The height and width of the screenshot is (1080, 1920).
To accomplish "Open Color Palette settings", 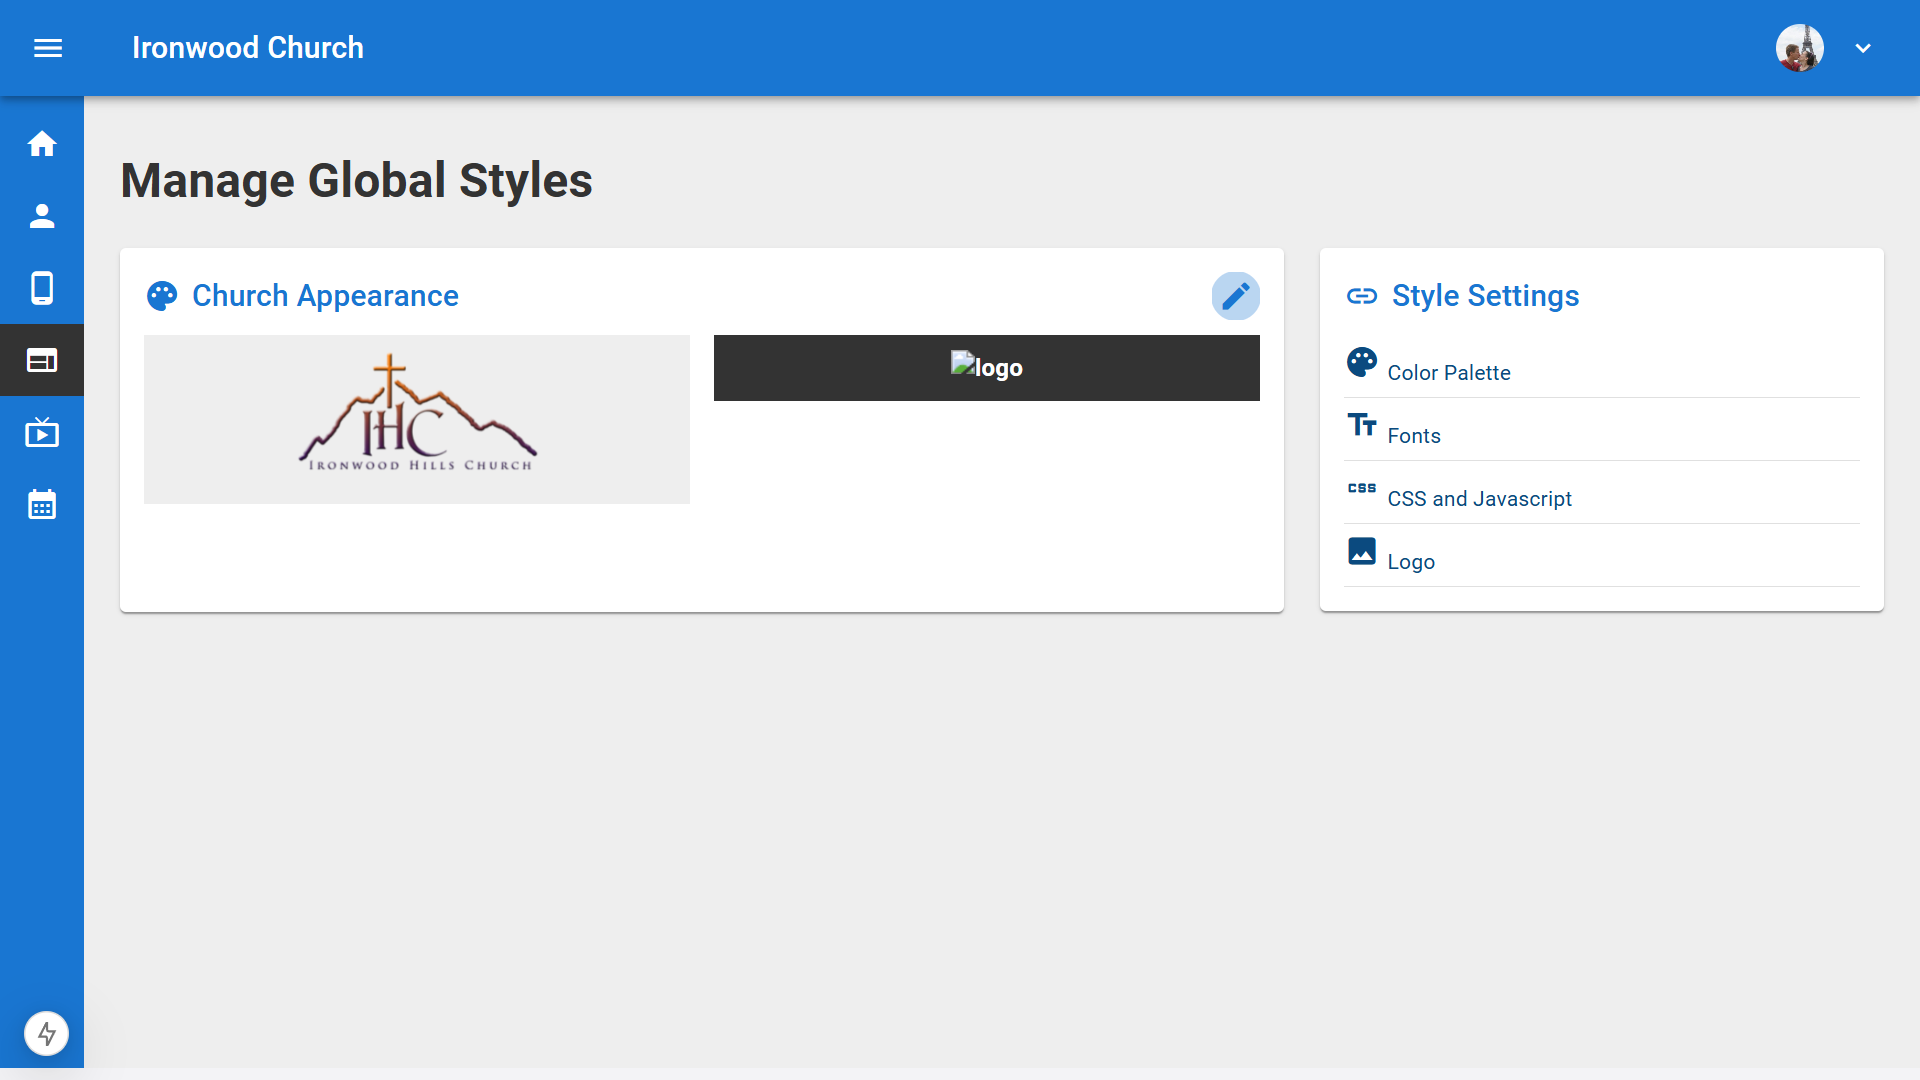I will (1448, 373).
